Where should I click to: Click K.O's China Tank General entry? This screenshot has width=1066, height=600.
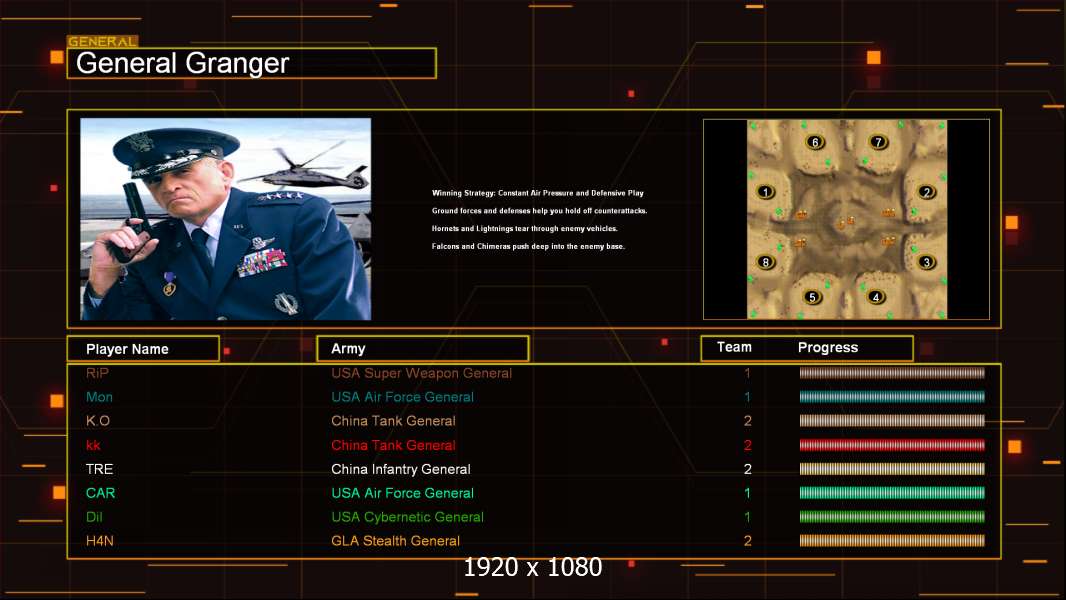pos(393,421)
